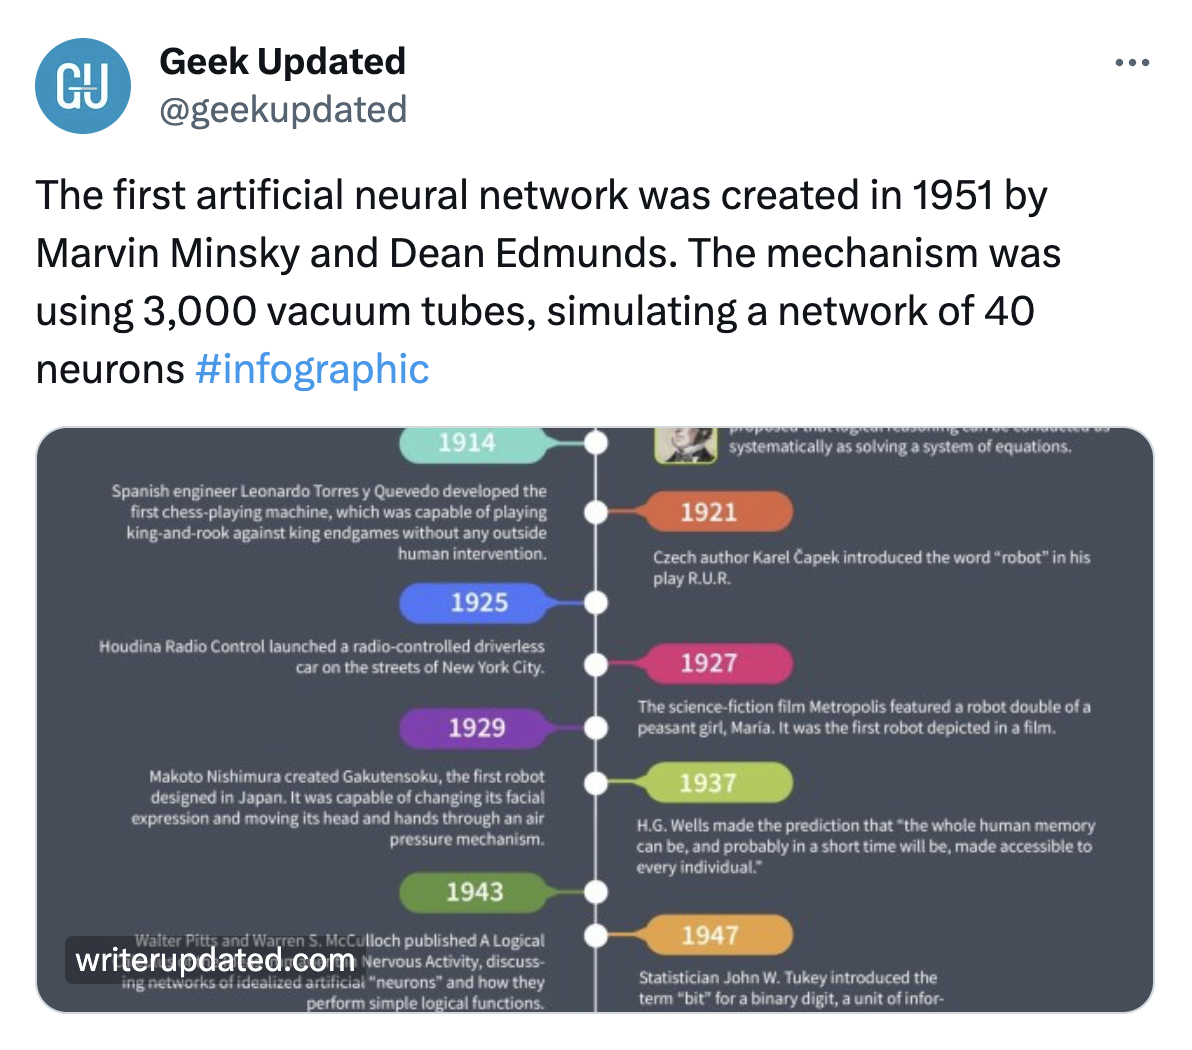Screen dimensions: 1192x1050
Task: Click the @geekupdated handle
Action: click(283, 109)
